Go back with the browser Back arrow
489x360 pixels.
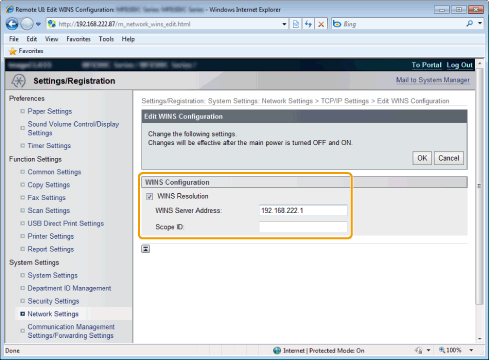(x=12, y=24)
